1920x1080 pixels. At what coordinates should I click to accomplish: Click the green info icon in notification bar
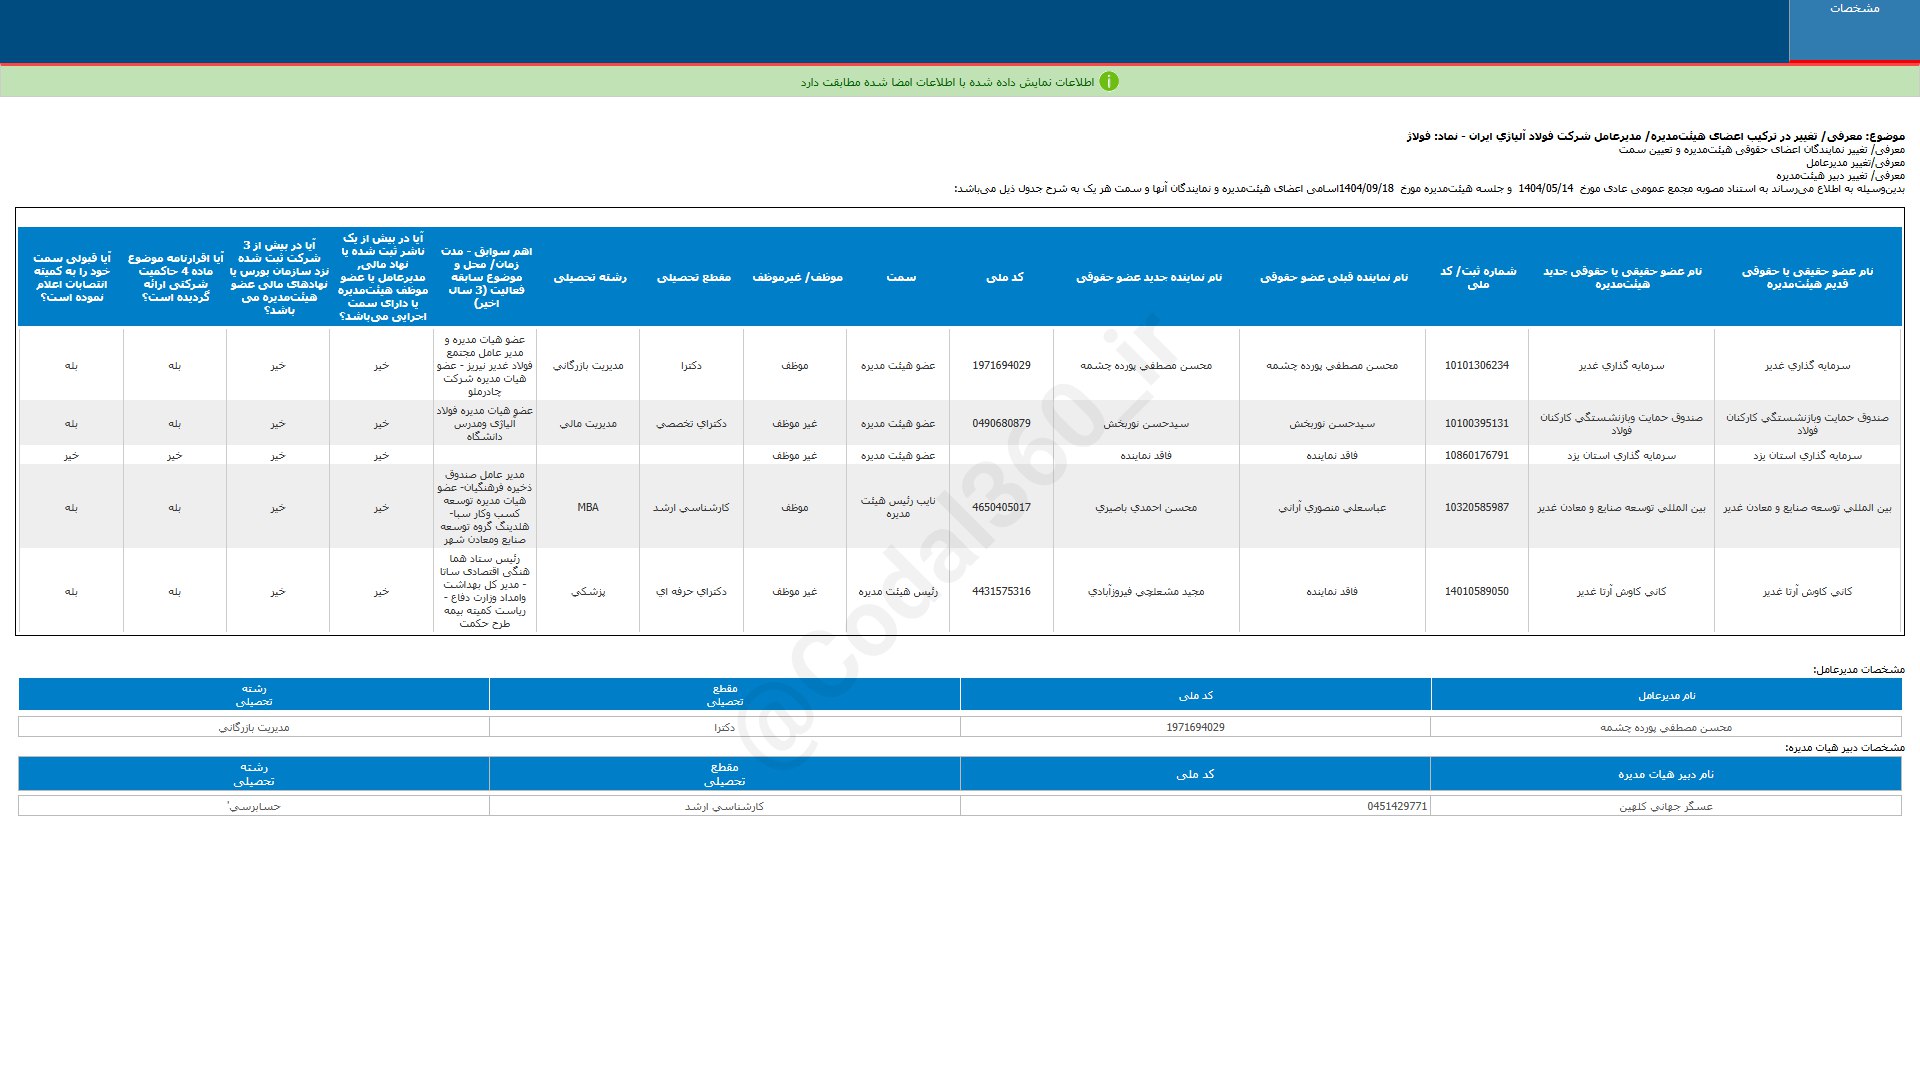pos(1108,82)
